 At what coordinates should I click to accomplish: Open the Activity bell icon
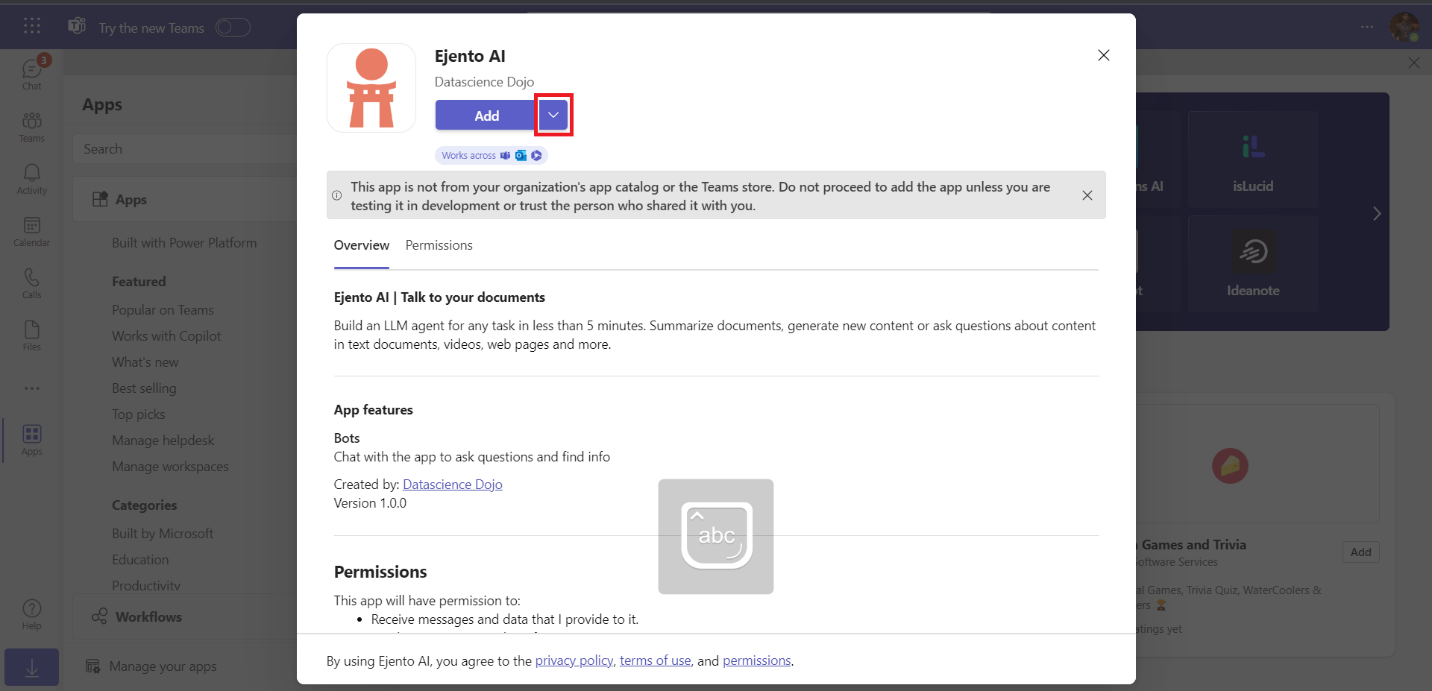(x=31, y=177)
